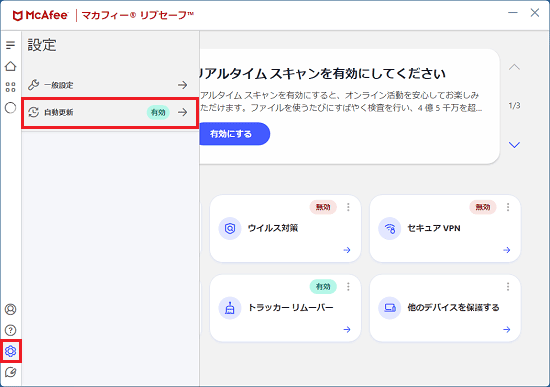
Task: Click the circle icon in the sidebar
Action: (11, 108)
